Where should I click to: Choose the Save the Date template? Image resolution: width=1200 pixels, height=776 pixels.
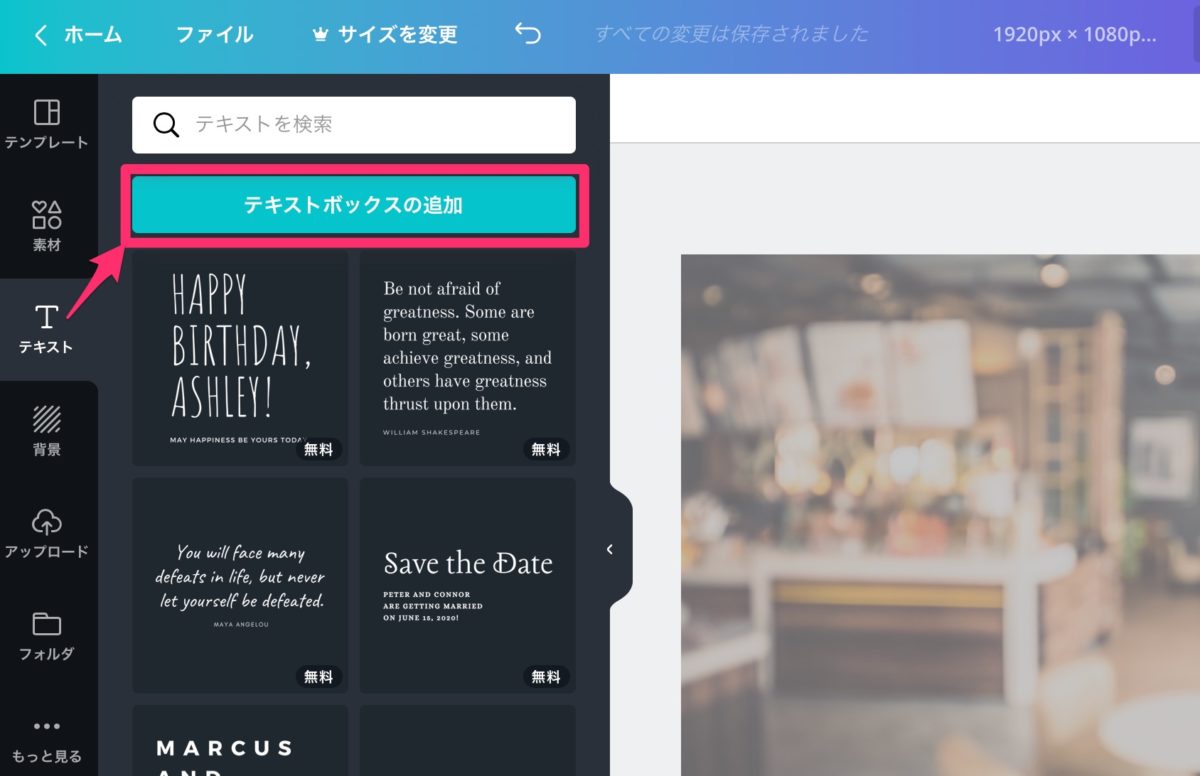(468, 585)
